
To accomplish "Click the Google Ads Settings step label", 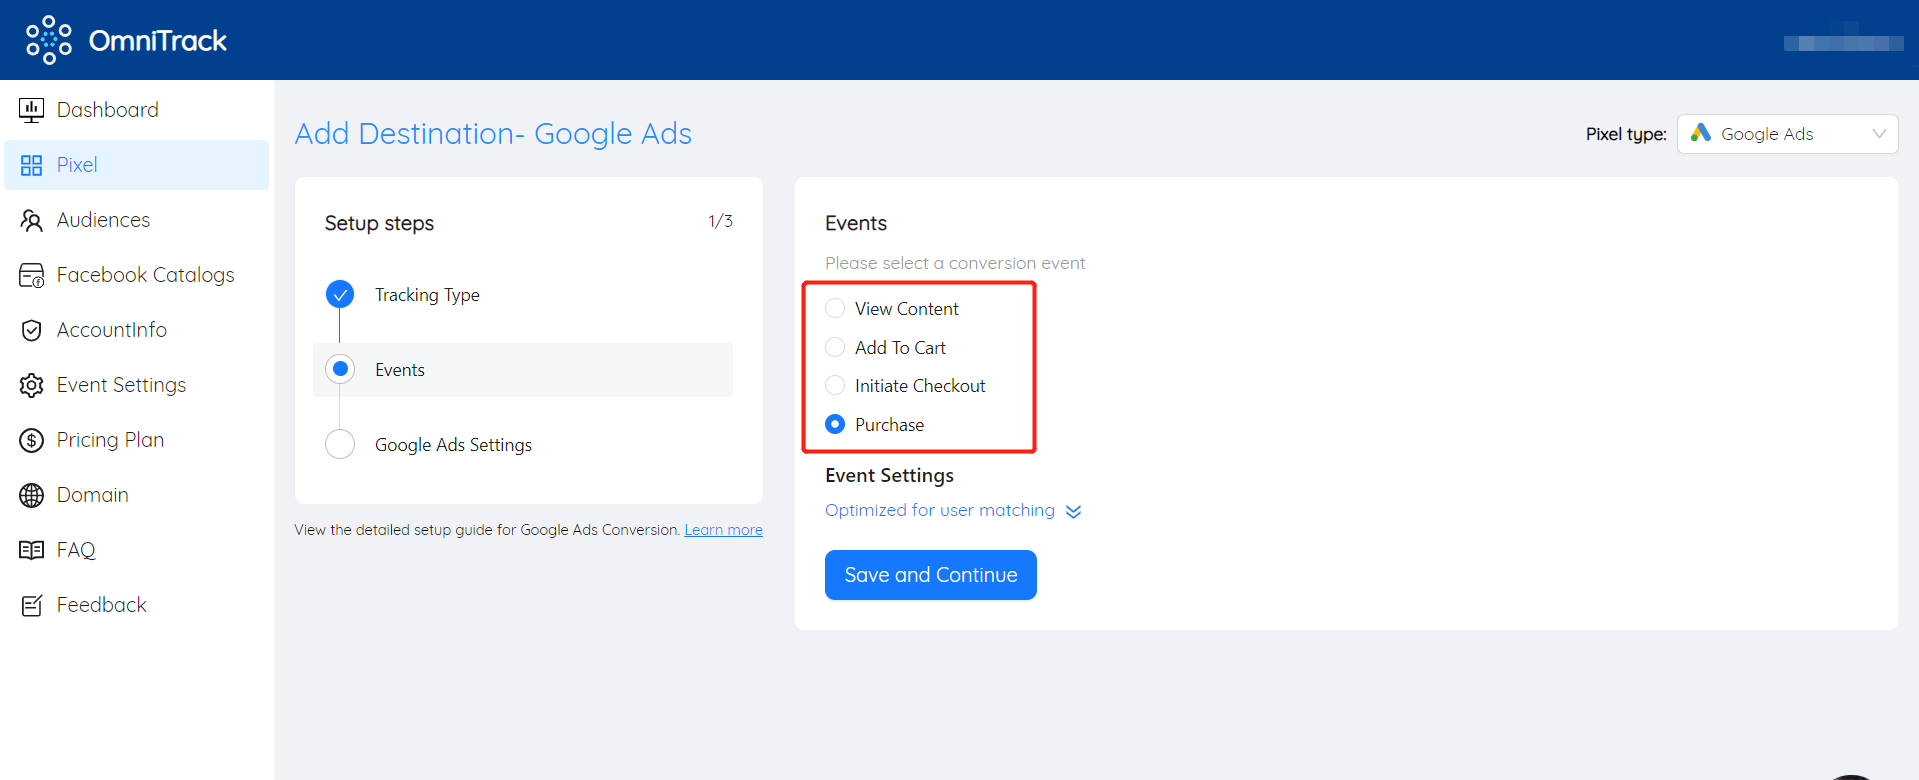I will coord(453,445).
